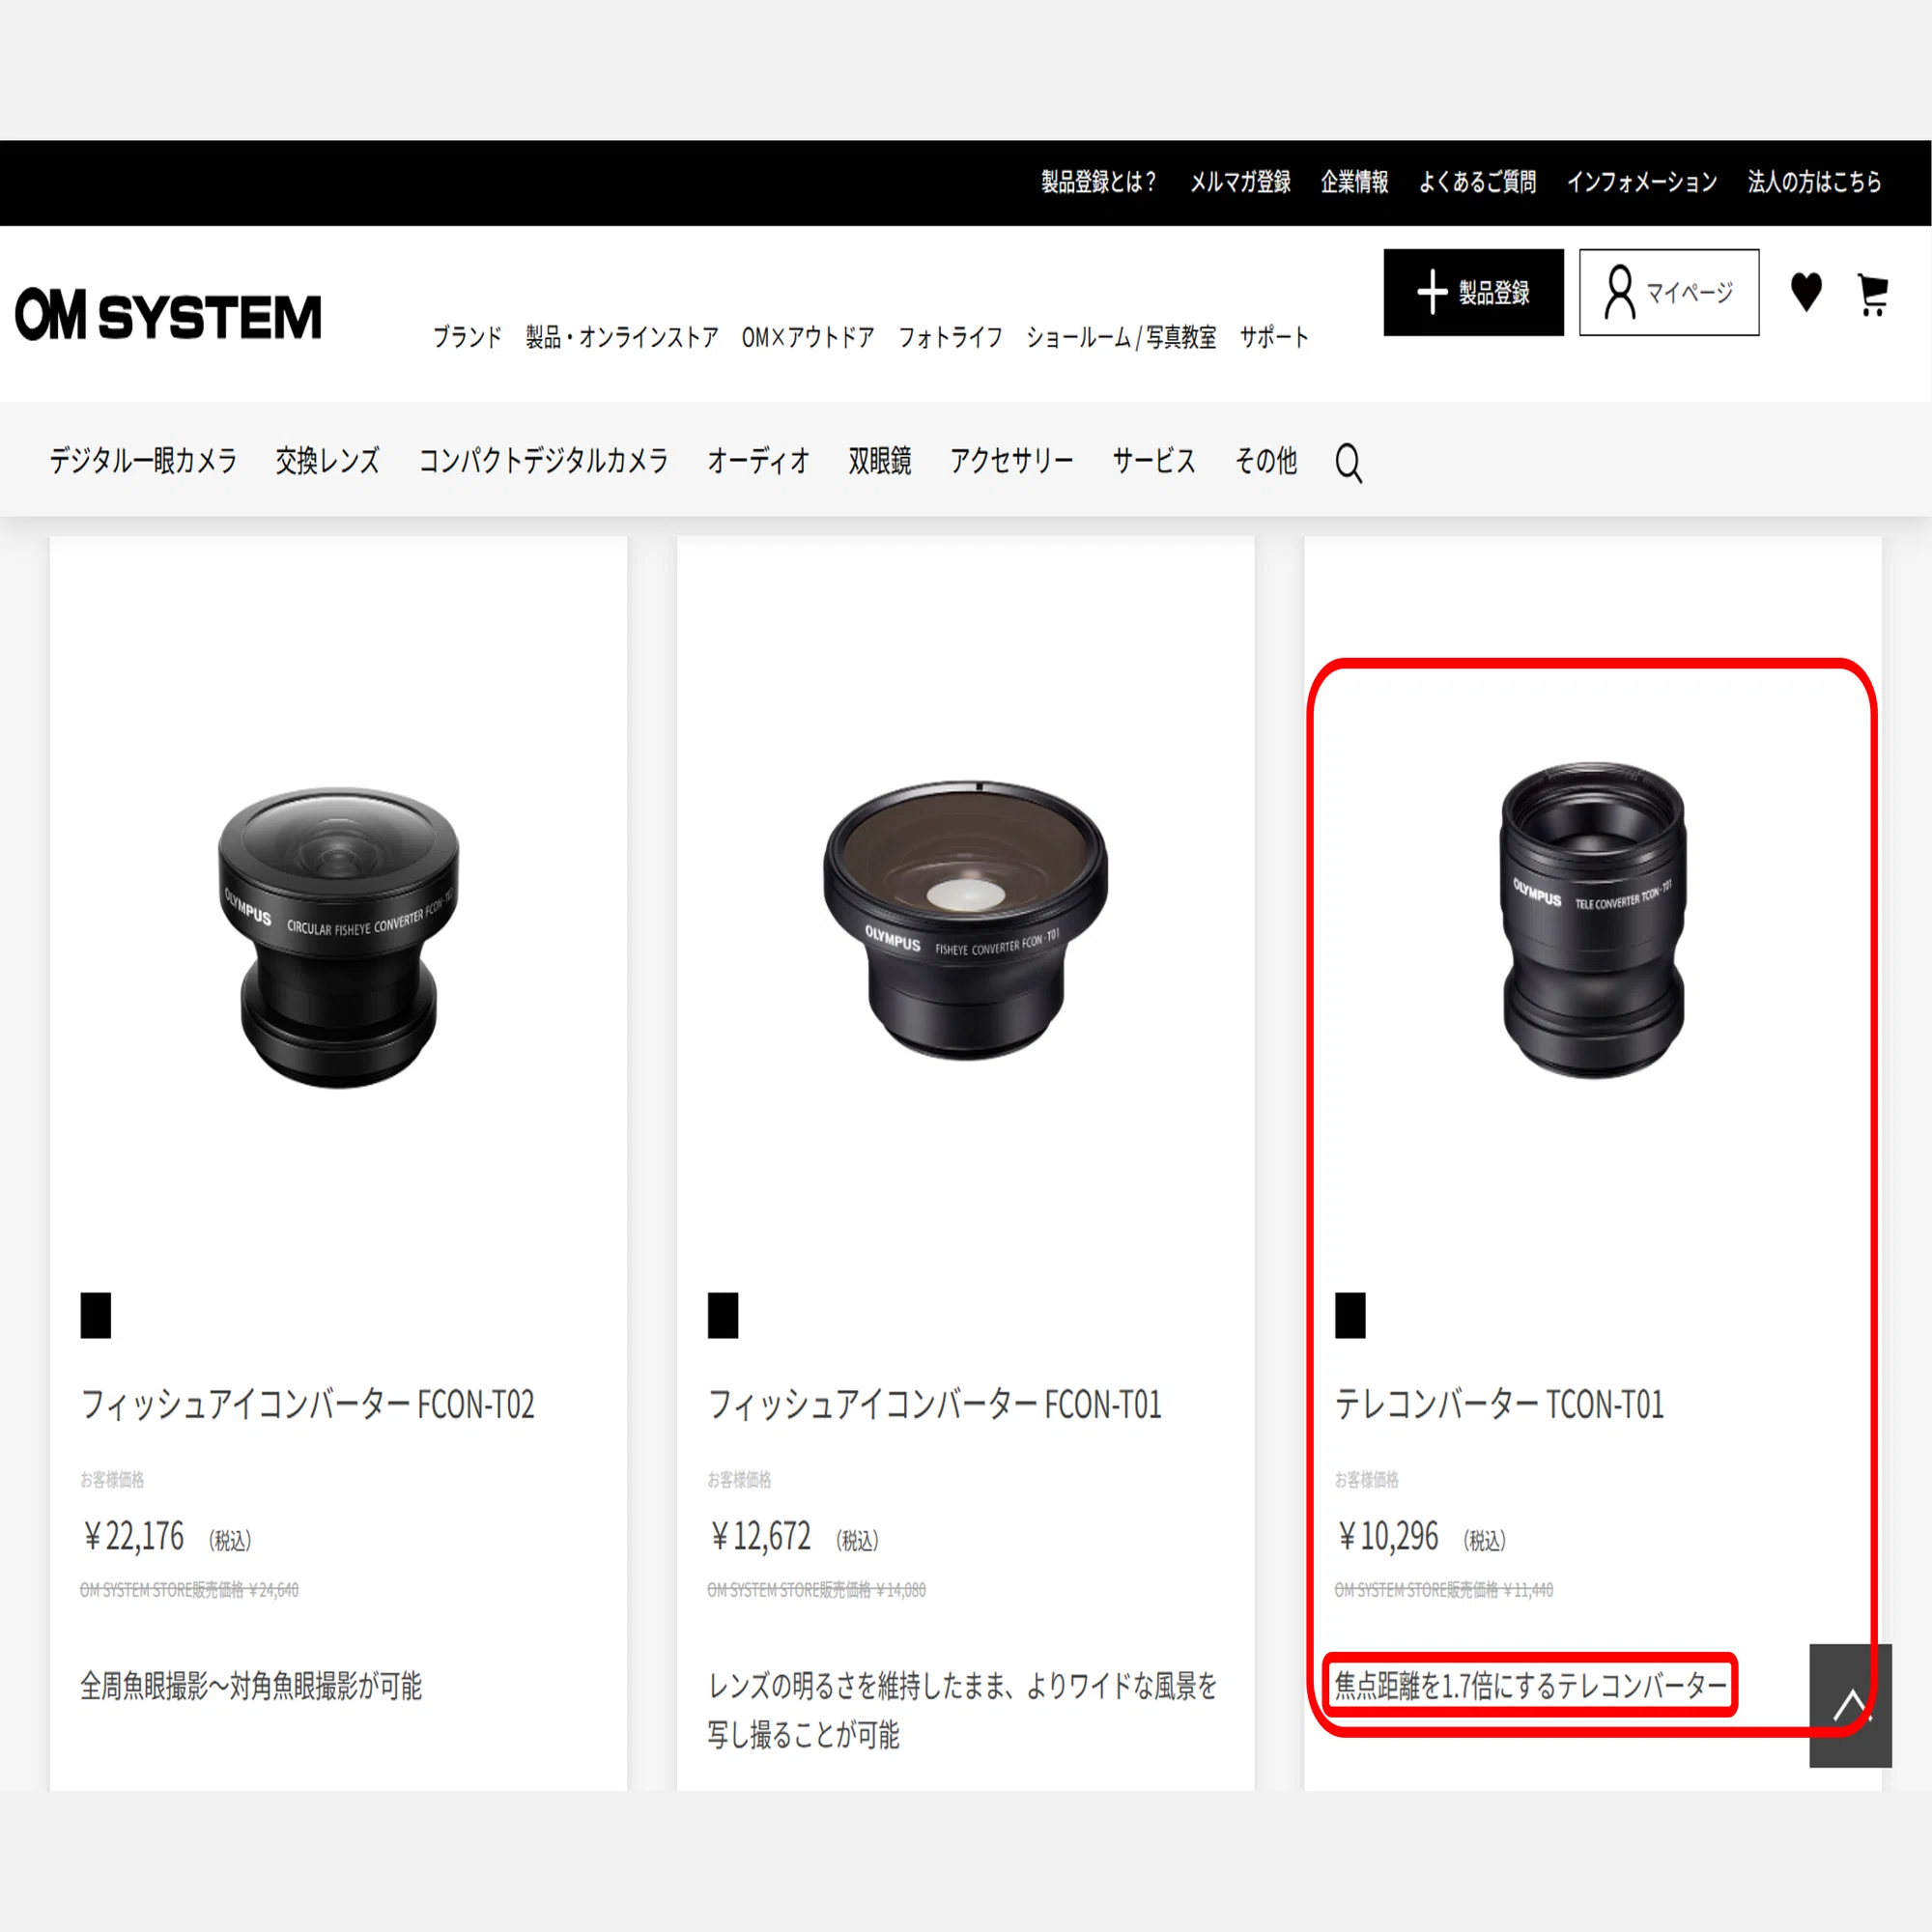Open メルマガ登録 link
Viewport: 1932px width, 1932px height.
click(x=1240, y=182)
